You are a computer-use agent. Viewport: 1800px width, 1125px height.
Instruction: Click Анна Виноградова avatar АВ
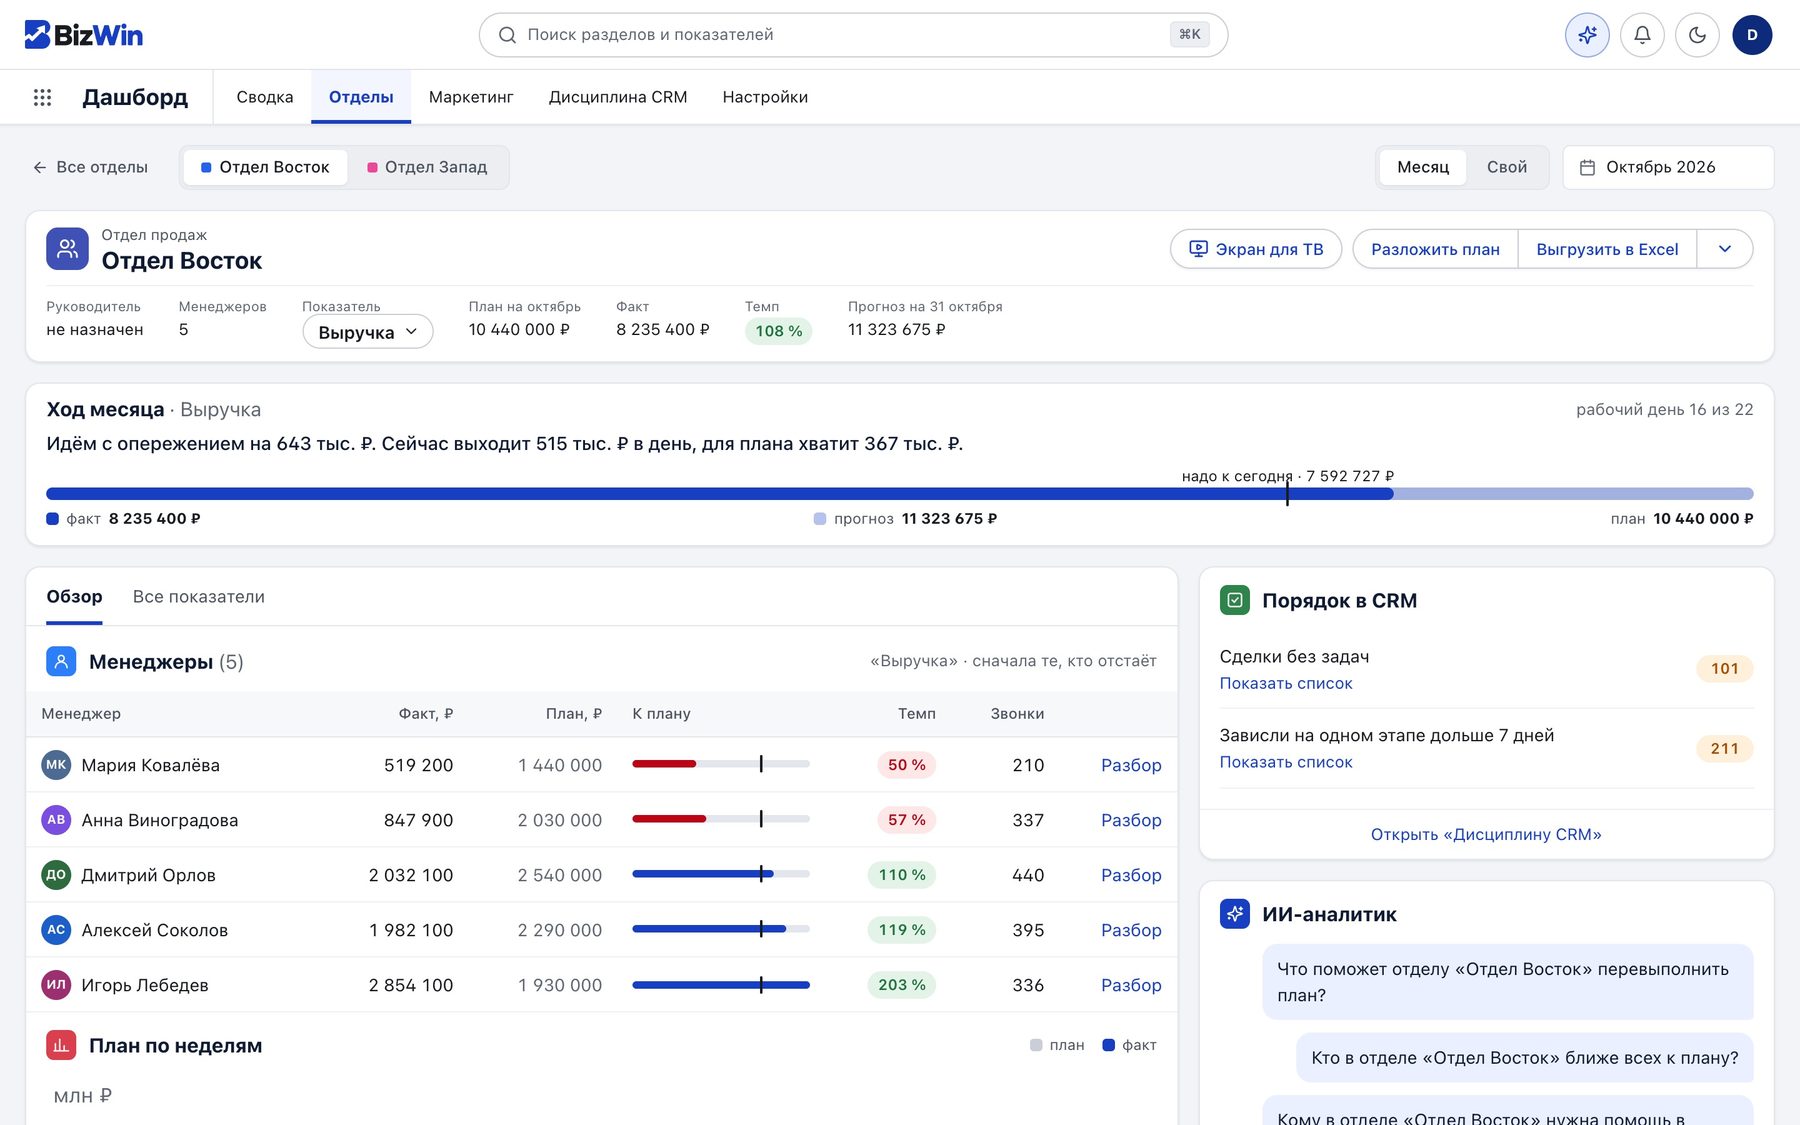point(56,820)
